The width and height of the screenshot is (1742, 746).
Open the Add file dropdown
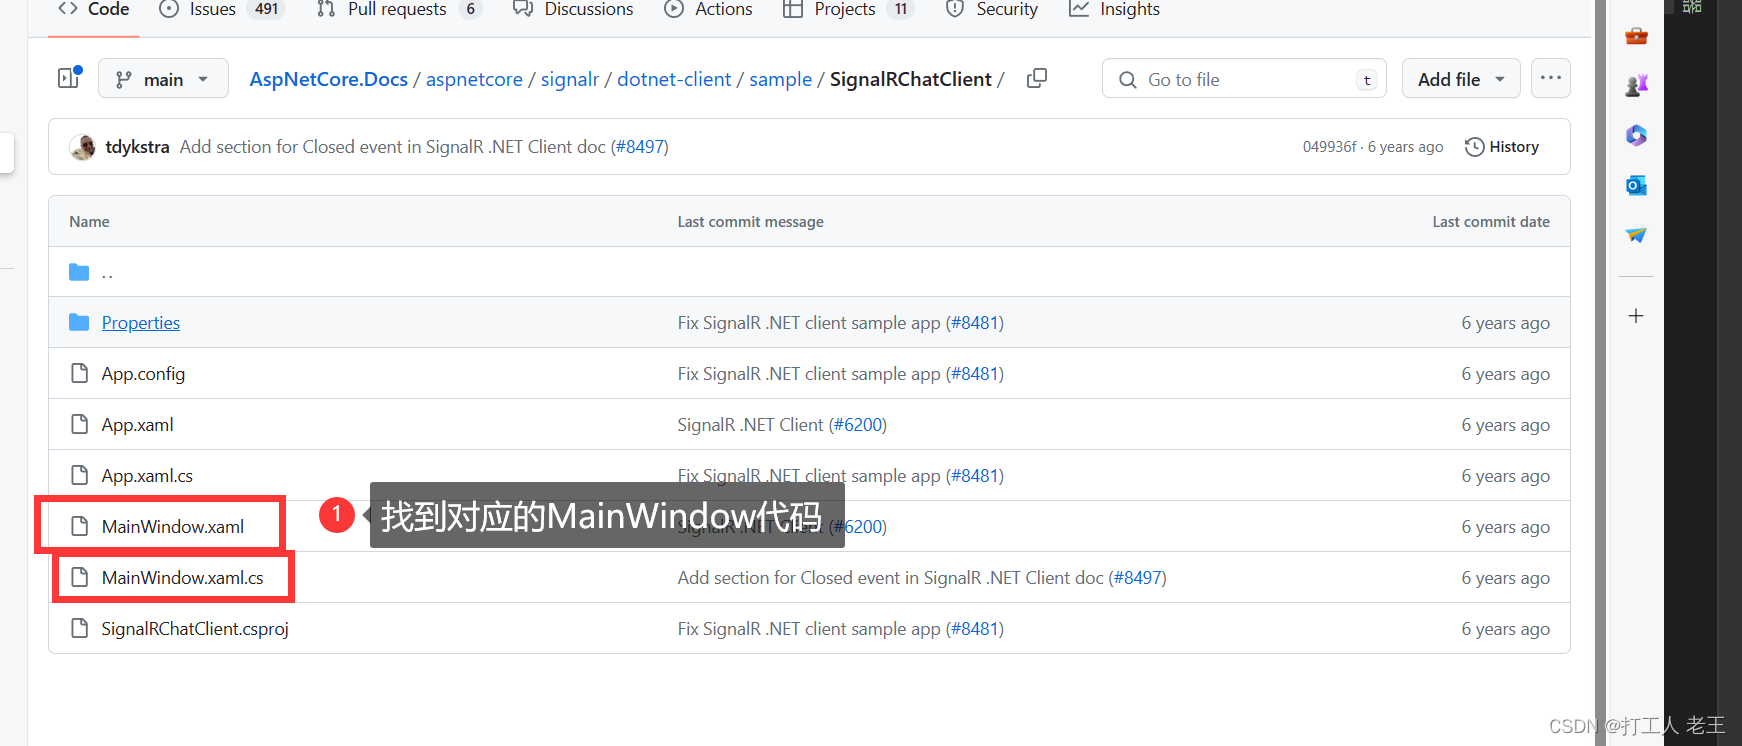(1461, 79)
